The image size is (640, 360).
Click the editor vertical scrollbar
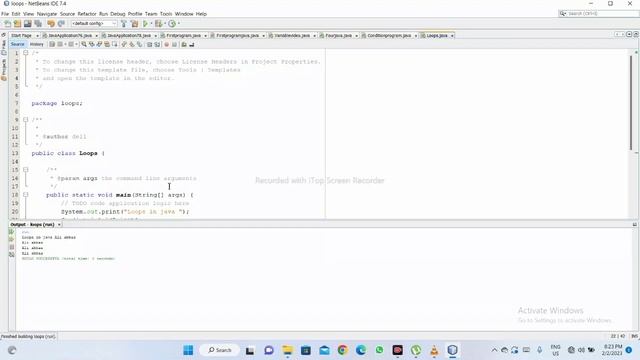pyautogui.click(x=631, y=102)
